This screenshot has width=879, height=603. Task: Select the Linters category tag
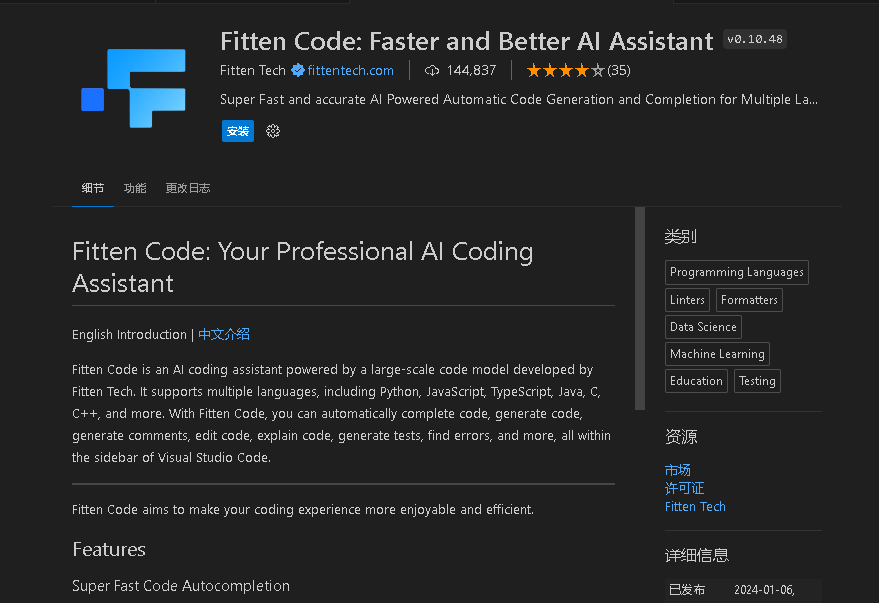point(687,300)
